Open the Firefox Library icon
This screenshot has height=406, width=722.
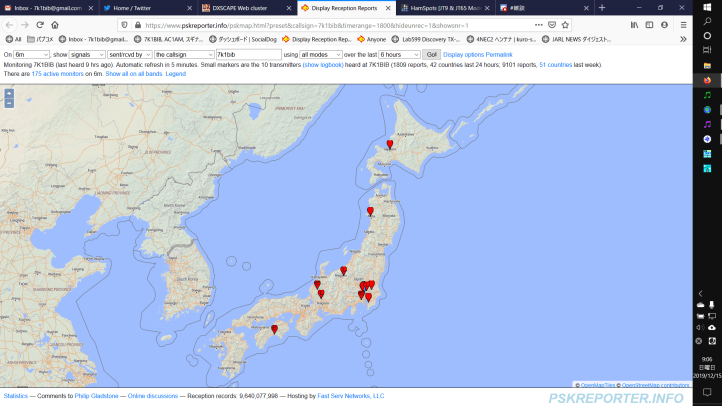click(634, 25)
